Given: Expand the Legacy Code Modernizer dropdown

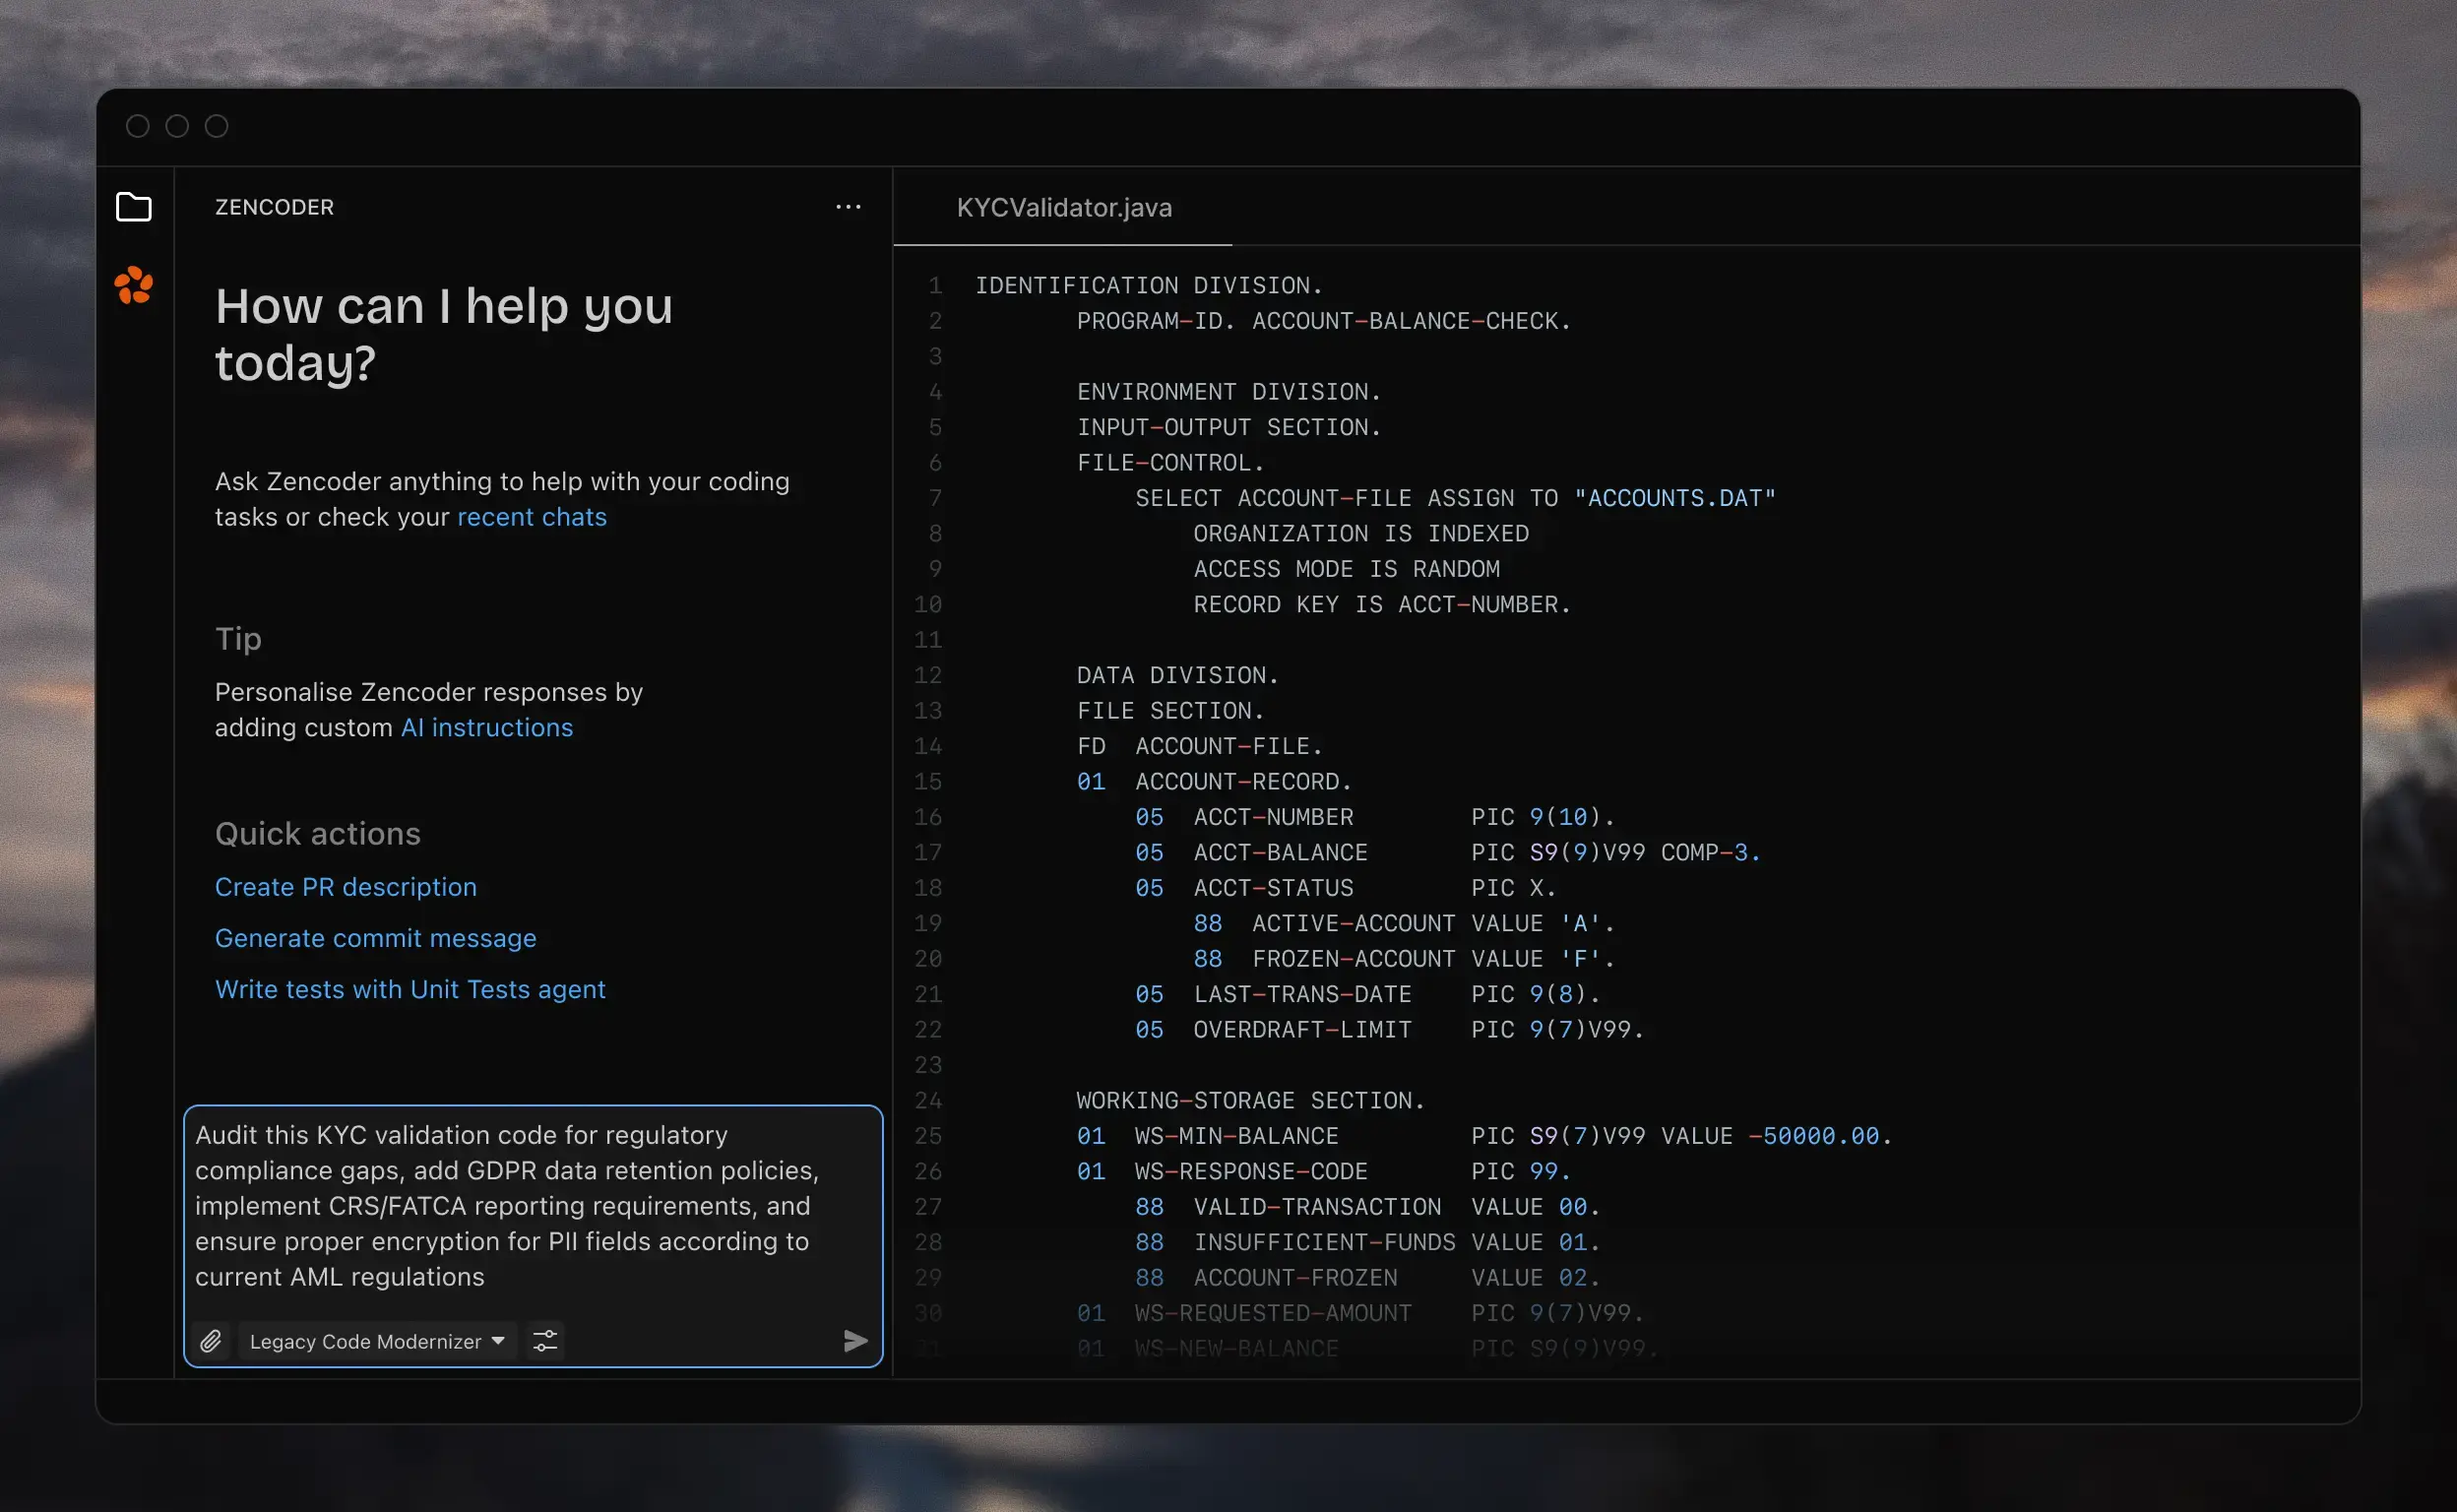Looking at the screenshot, I should 377,1341.
